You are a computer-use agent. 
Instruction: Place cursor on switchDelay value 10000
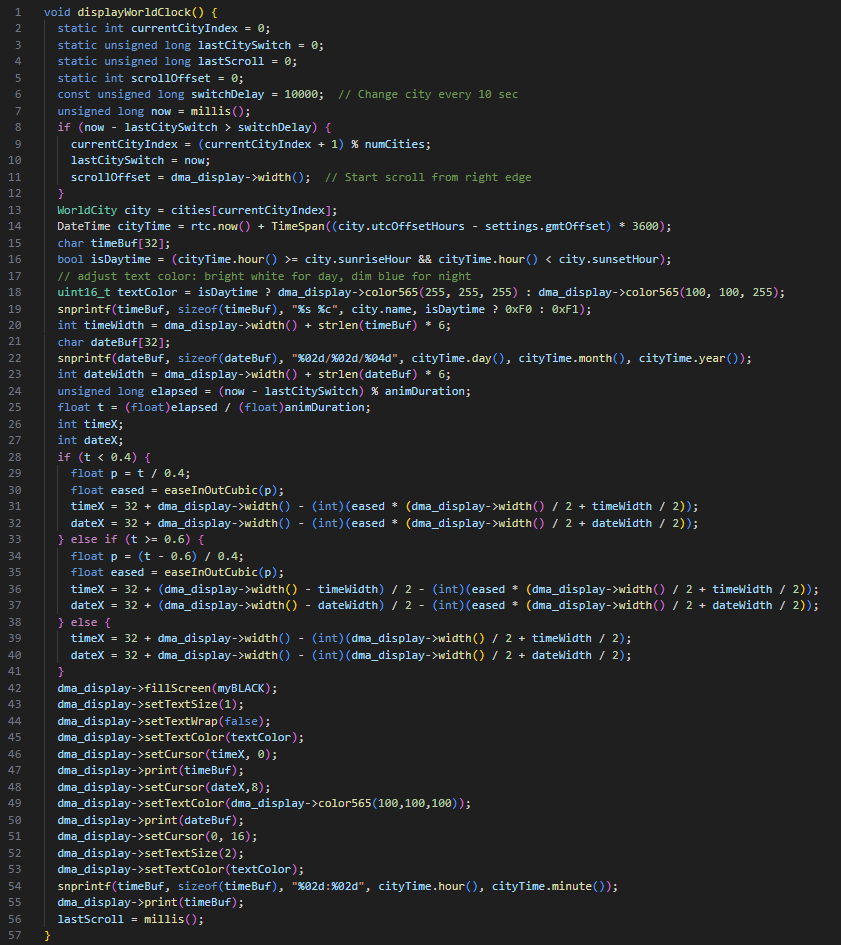(304, 94)
